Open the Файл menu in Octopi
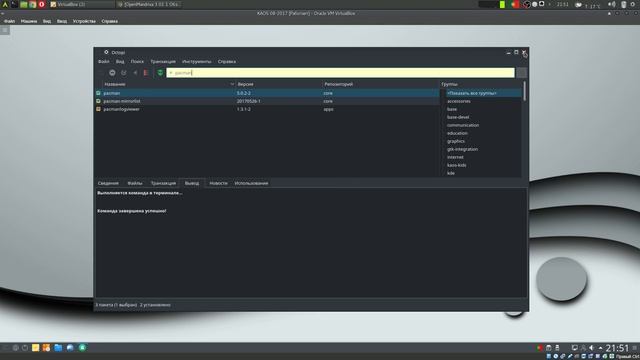The width and height of the screenshot is (640, 360). 104,62
